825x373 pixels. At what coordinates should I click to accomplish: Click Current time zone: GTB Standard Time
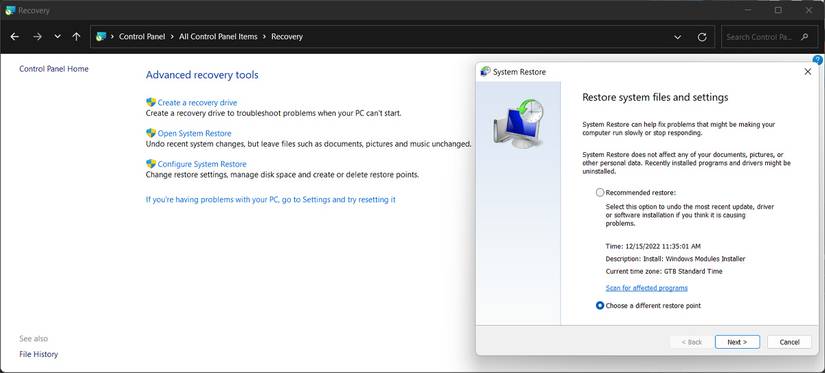tap(664, 271)
